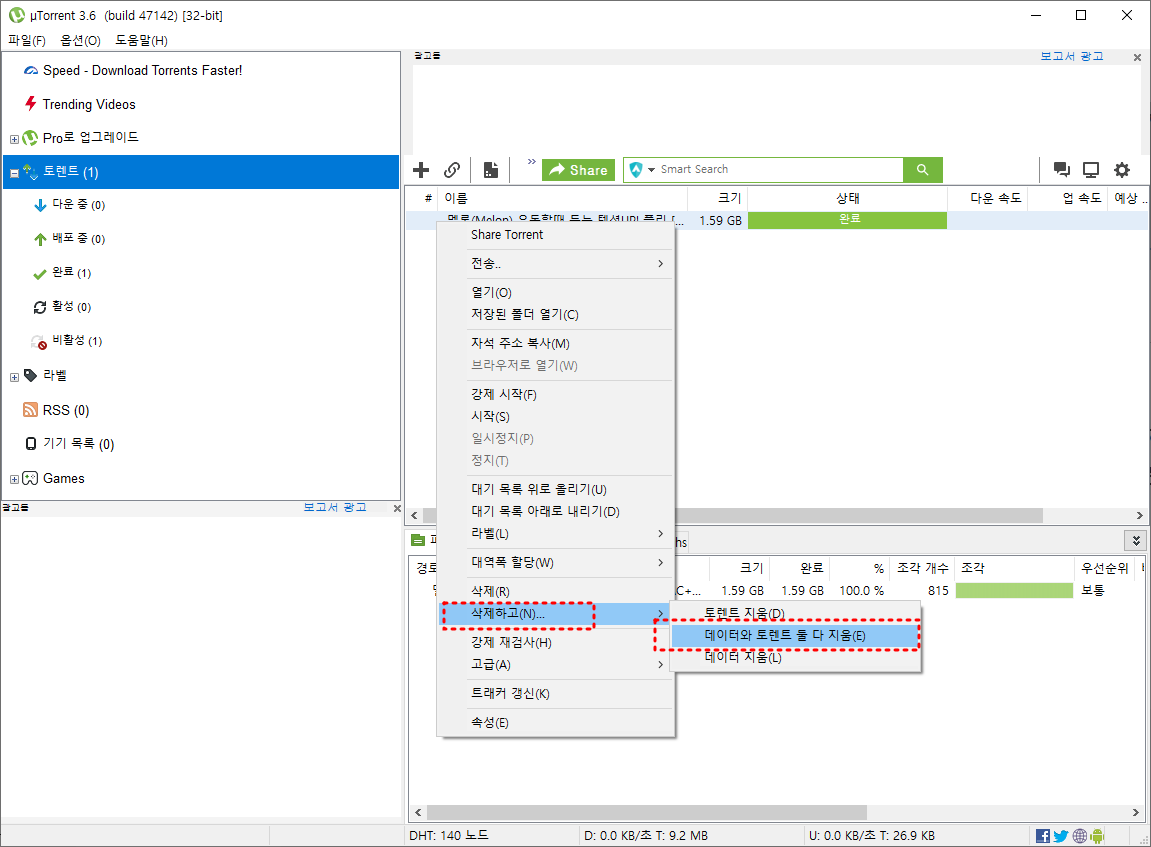Viewport: 1151px width, 847px height.
Task: Select 기기 목록 (0) item
Action: [79, 444]
